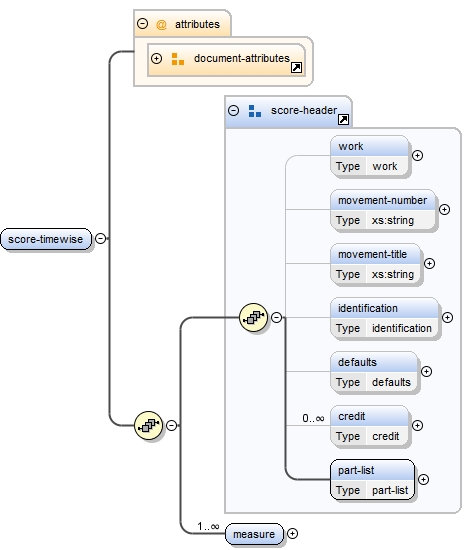Collapse the attributes box
The width and height of the screenshot is (468, 550).
(x=142, y=24)
